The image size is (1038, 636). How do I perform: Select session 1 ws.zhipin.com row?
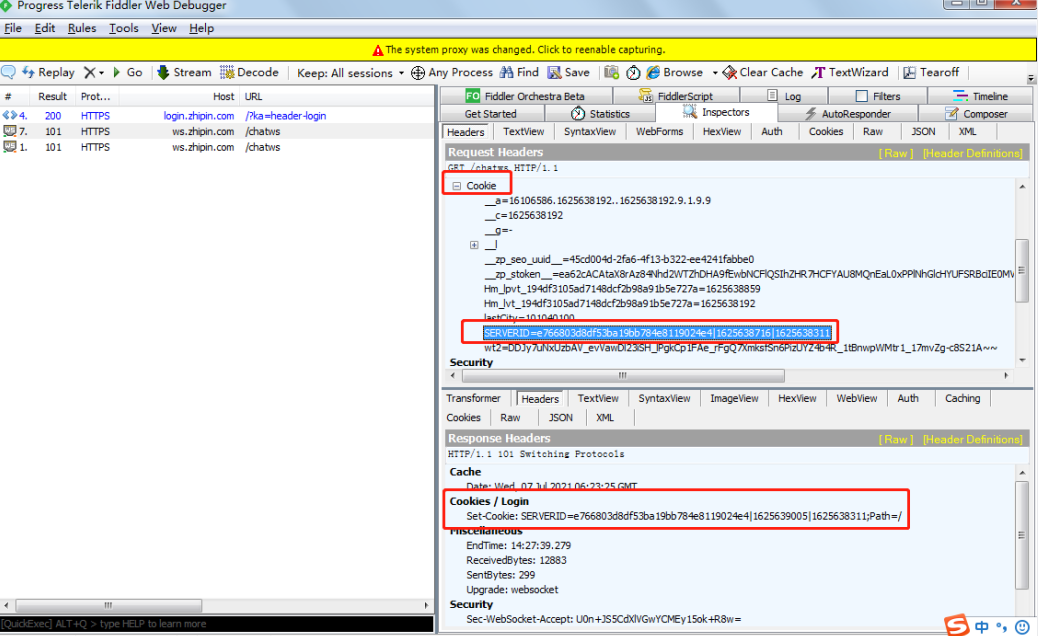217,148
